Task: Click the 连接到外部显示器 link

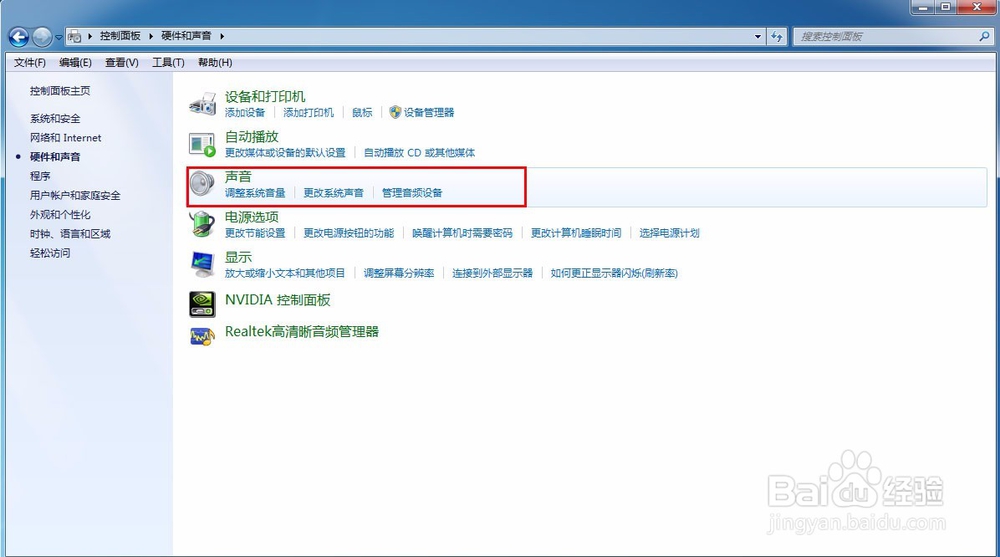Action: pos(492,273)
